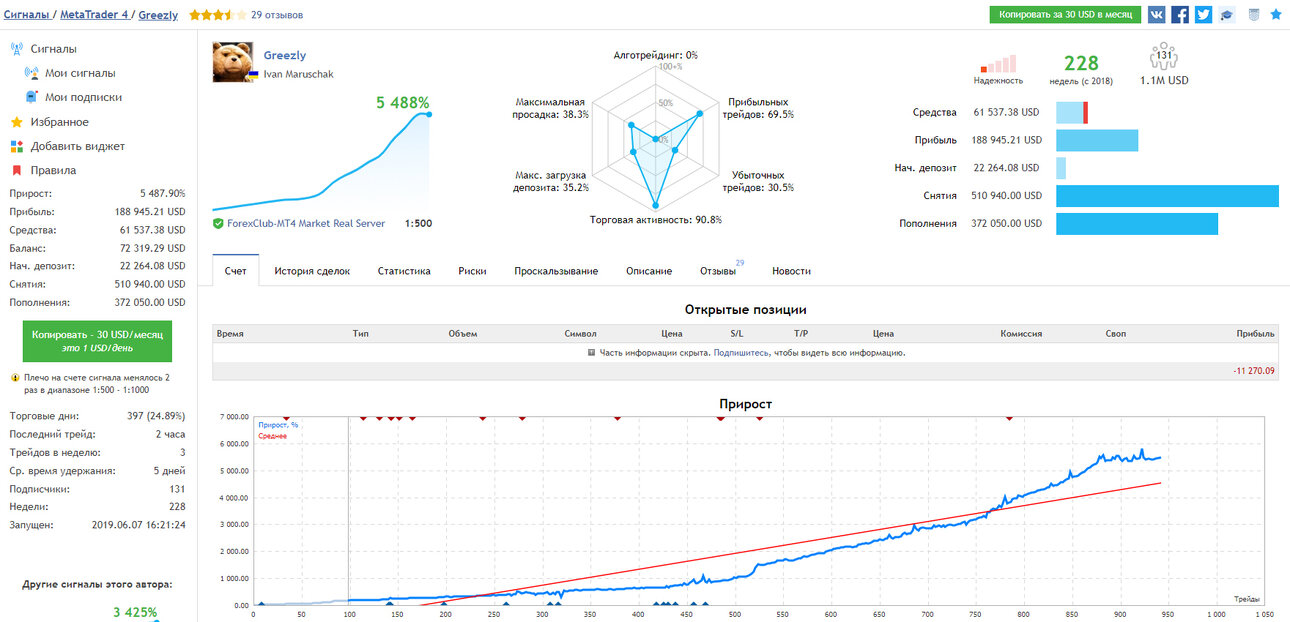Image resolution: width=1290 pixels, height=622 pixels.
Task: Click the Максимальная просадка: 38.3% label
Action: [551, 108]
